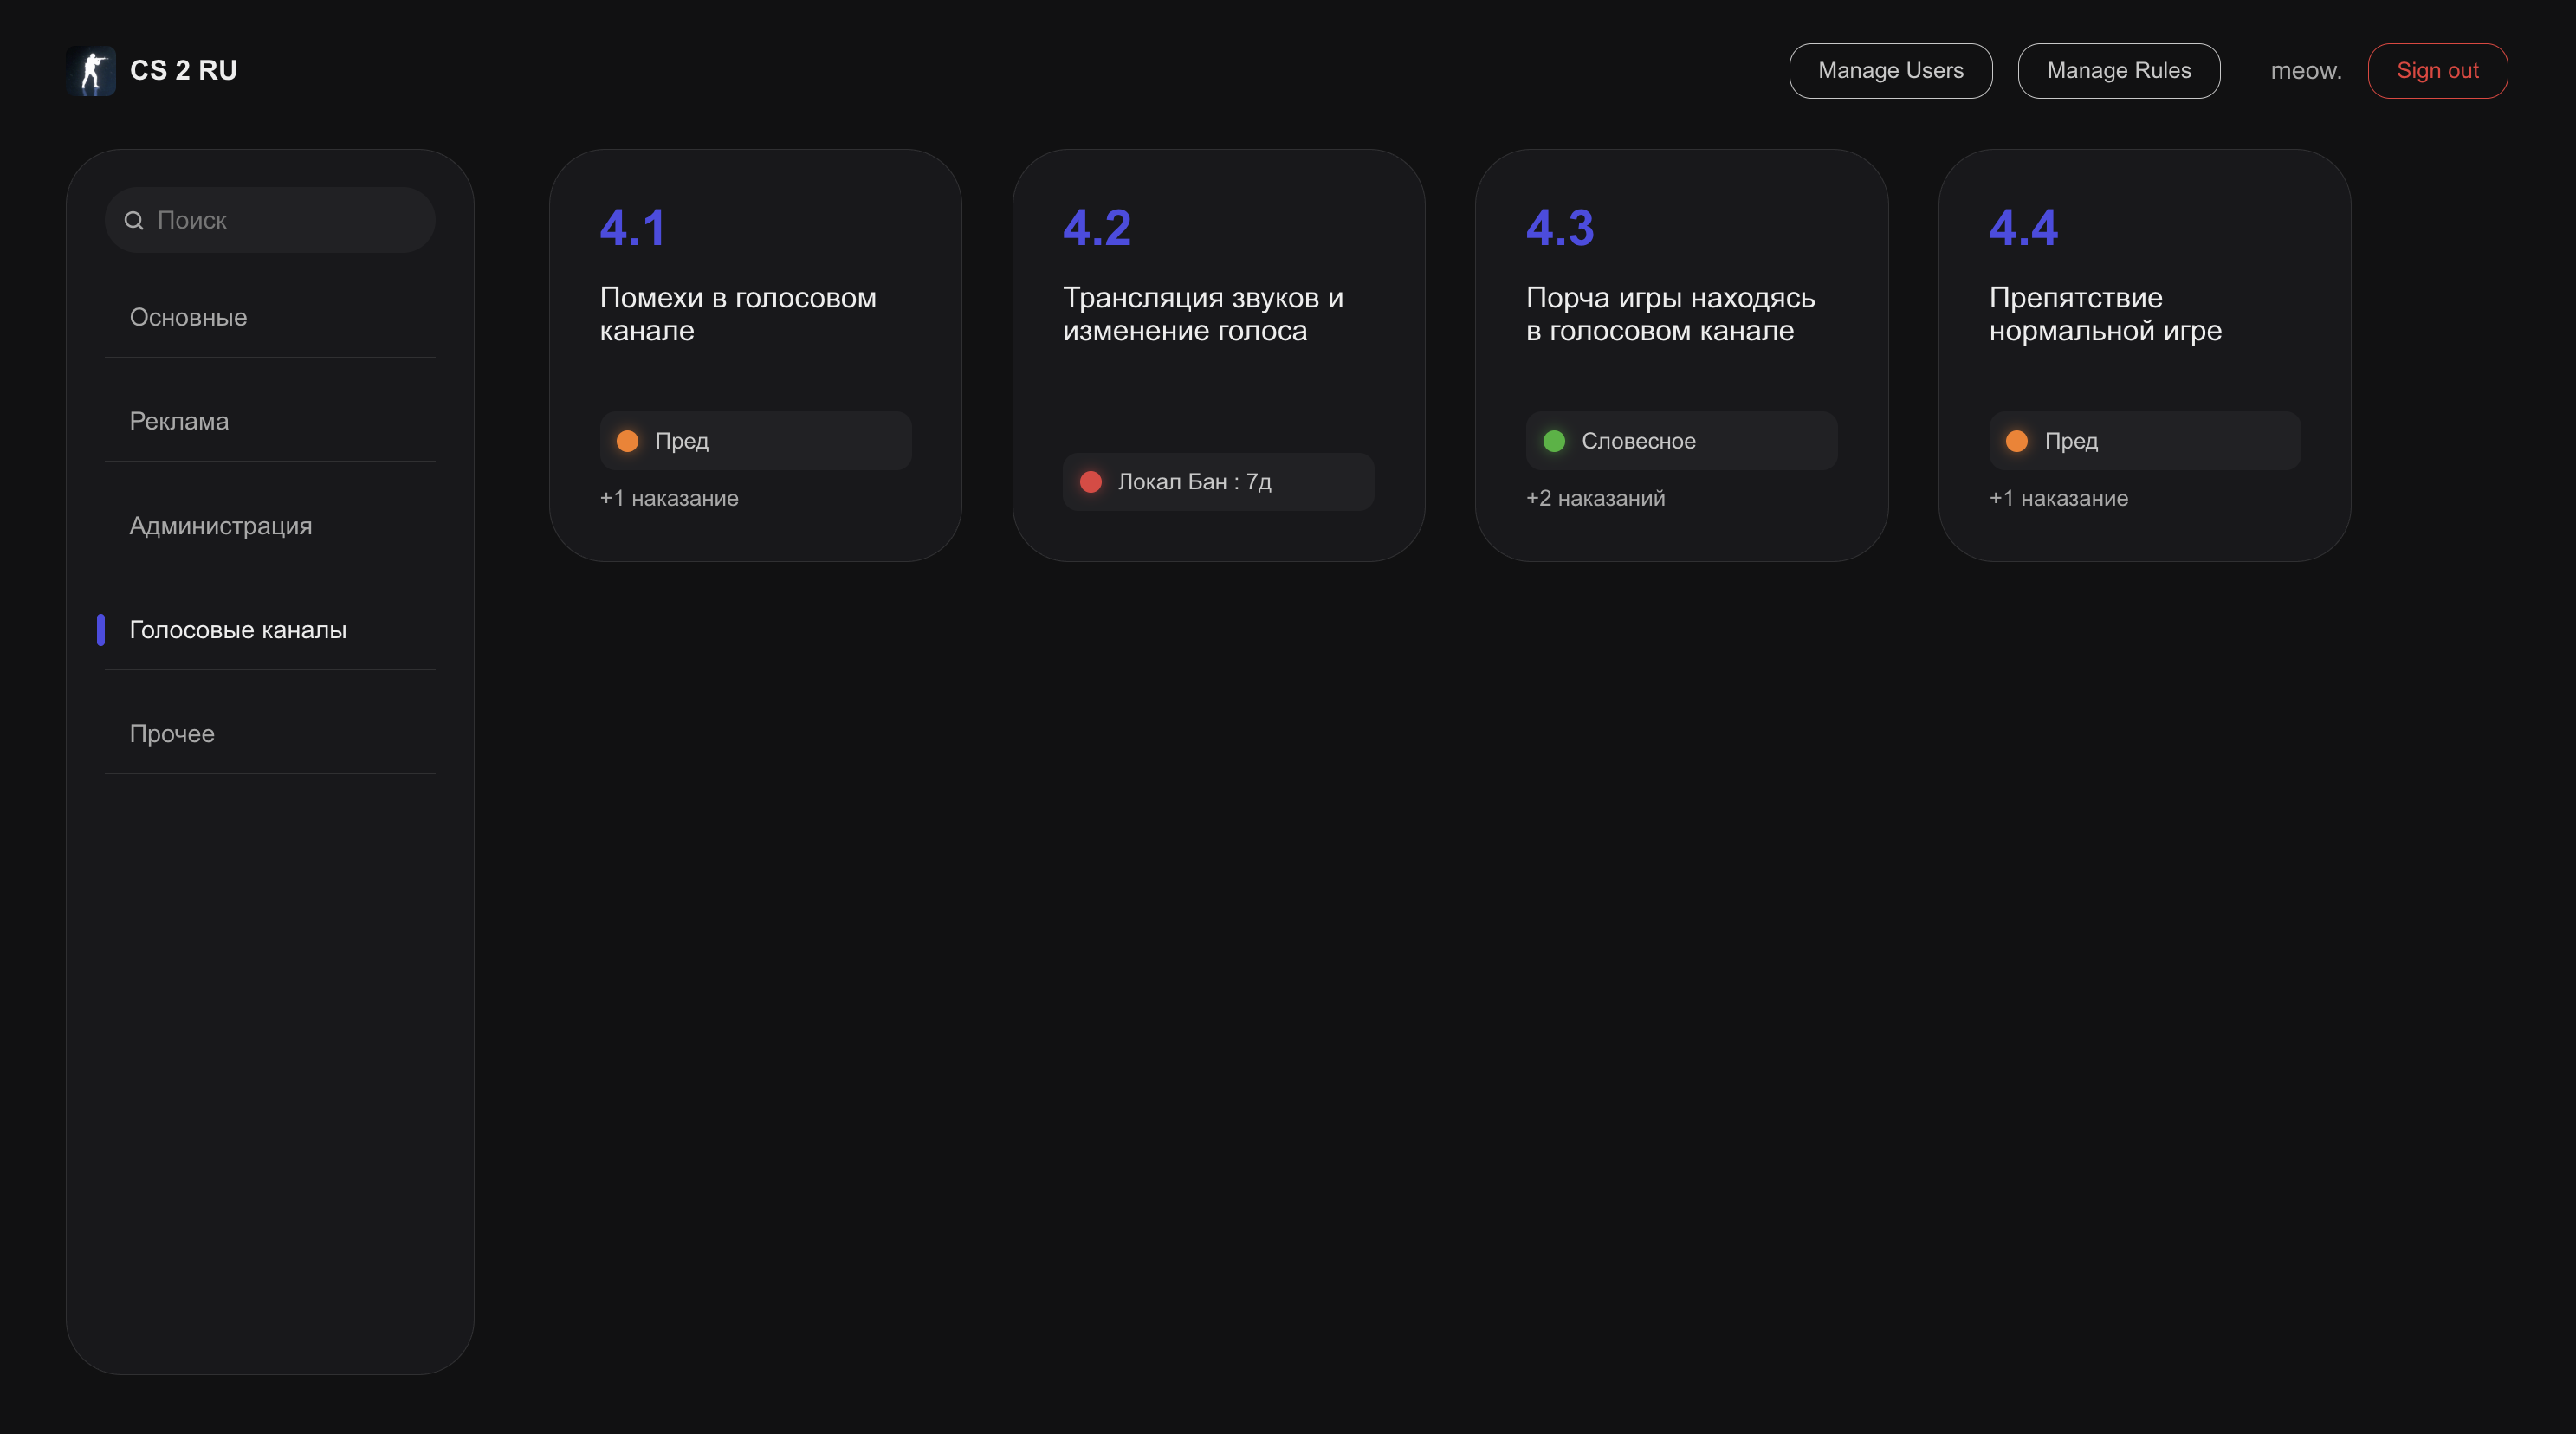
Task: Open the Прочее category
Action: [x=172, y=734]
